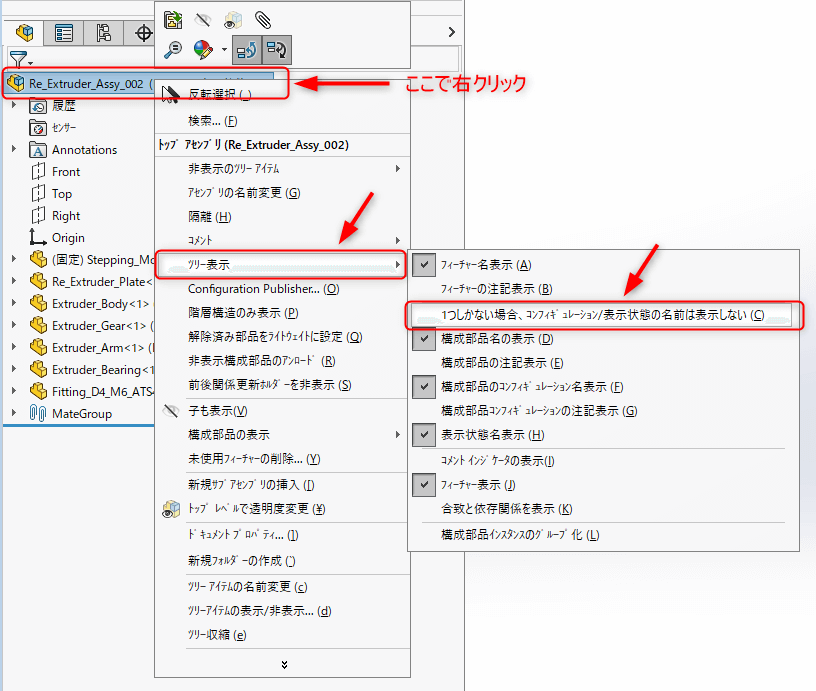This screenshot has height=691, width=816.
Task: Click the tree filter funnel icon
Action: tap(17, 59)
